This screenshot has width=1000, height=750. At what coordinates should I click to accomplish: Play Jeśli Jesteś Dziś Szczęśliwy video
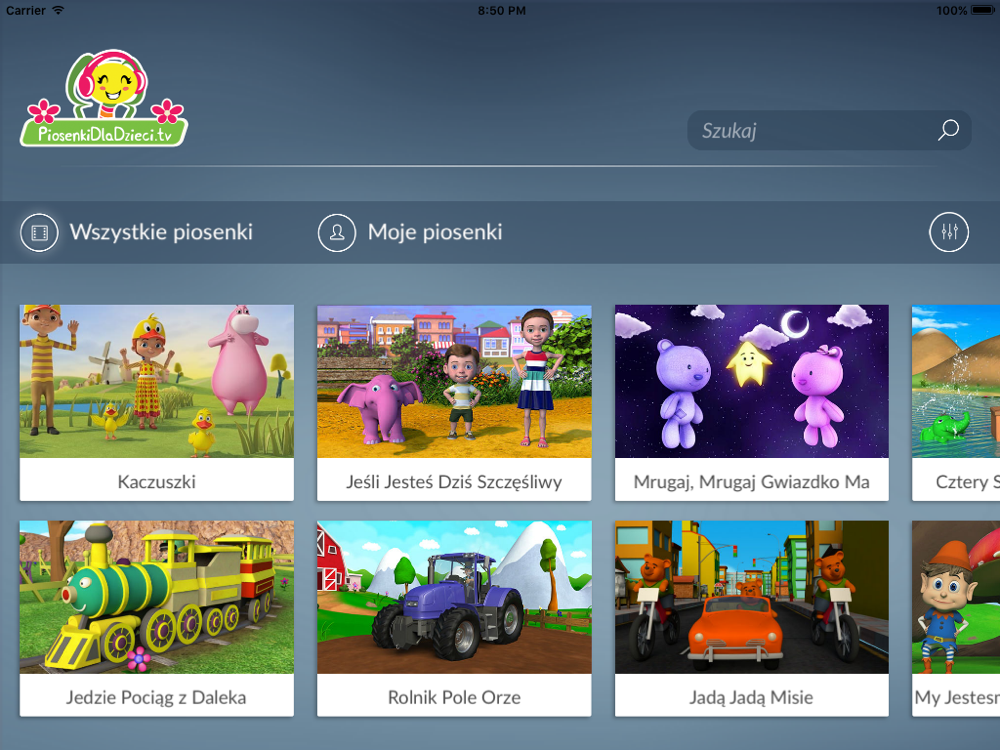(454, 381)
